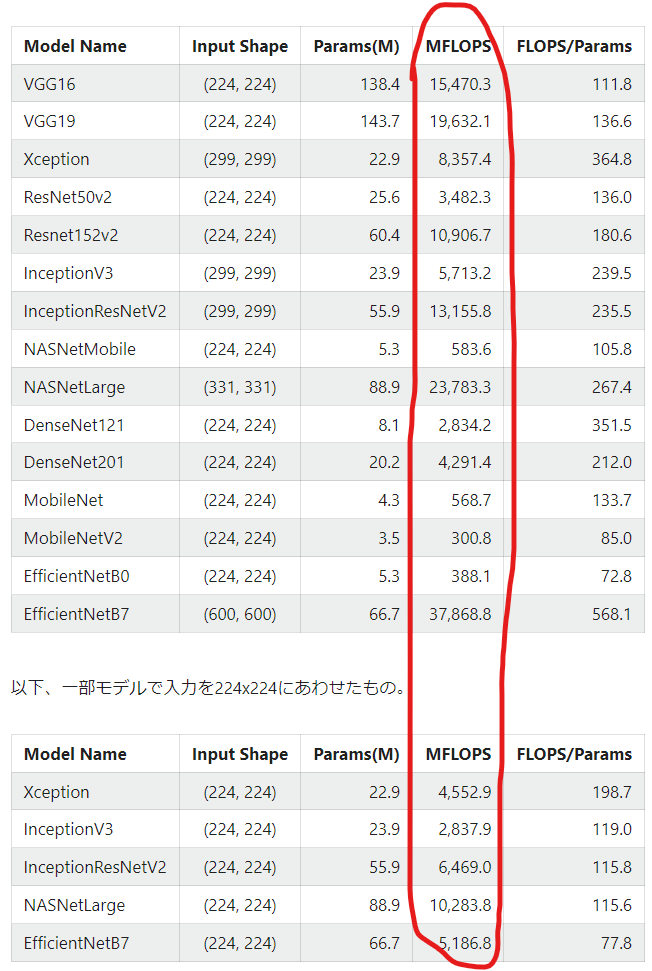Click DenseNet201's FLOPS/Params value 212.0

tap(612, 463)
